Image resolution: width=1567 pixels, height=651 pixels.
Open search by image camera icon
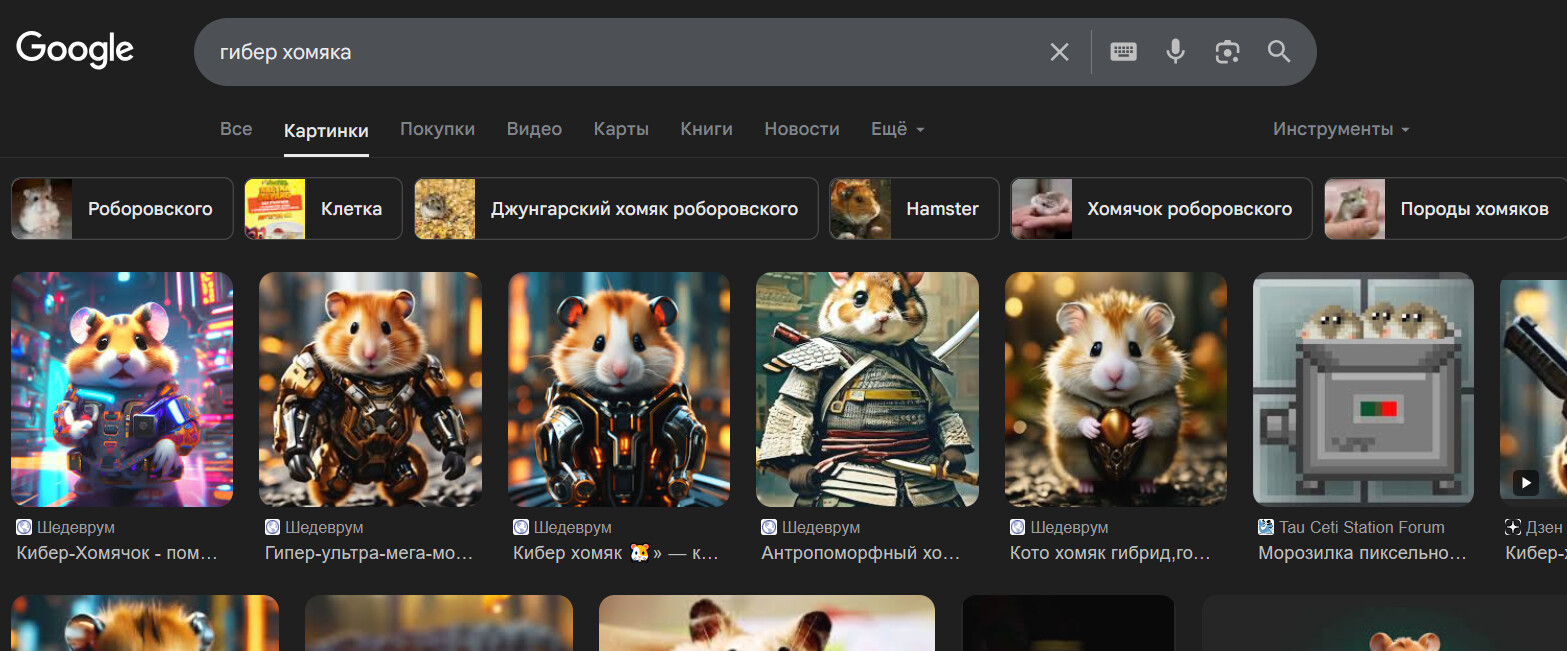pyautogui.click(x=1227, y=52)
